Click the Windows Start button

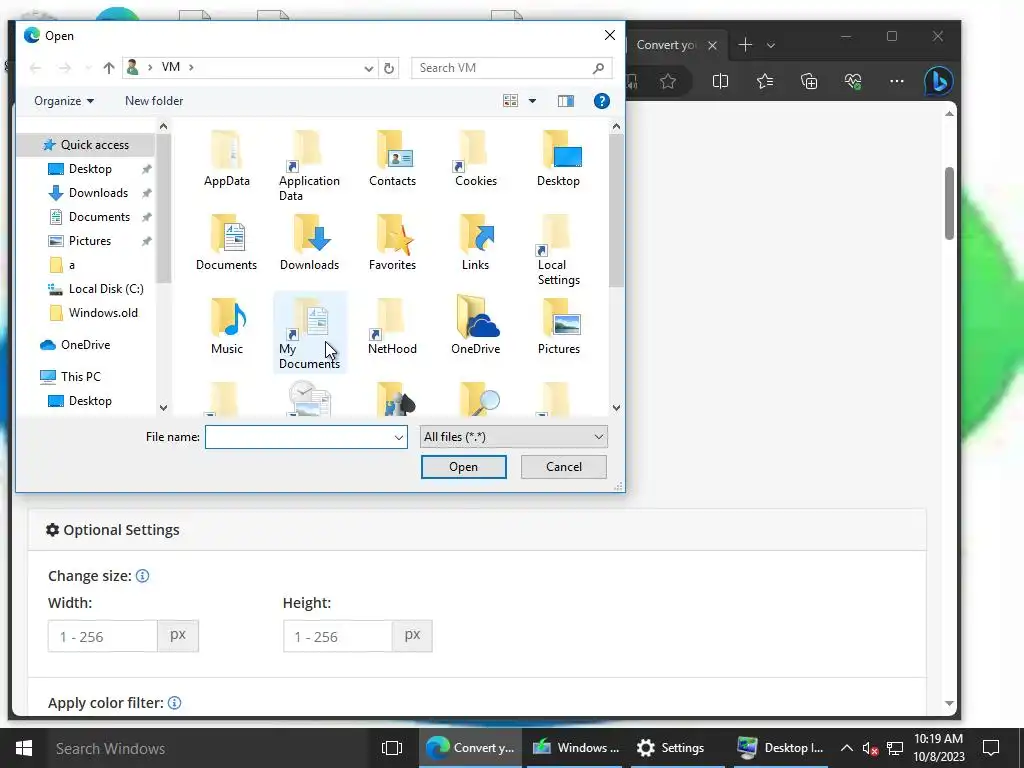click(24, 748)
